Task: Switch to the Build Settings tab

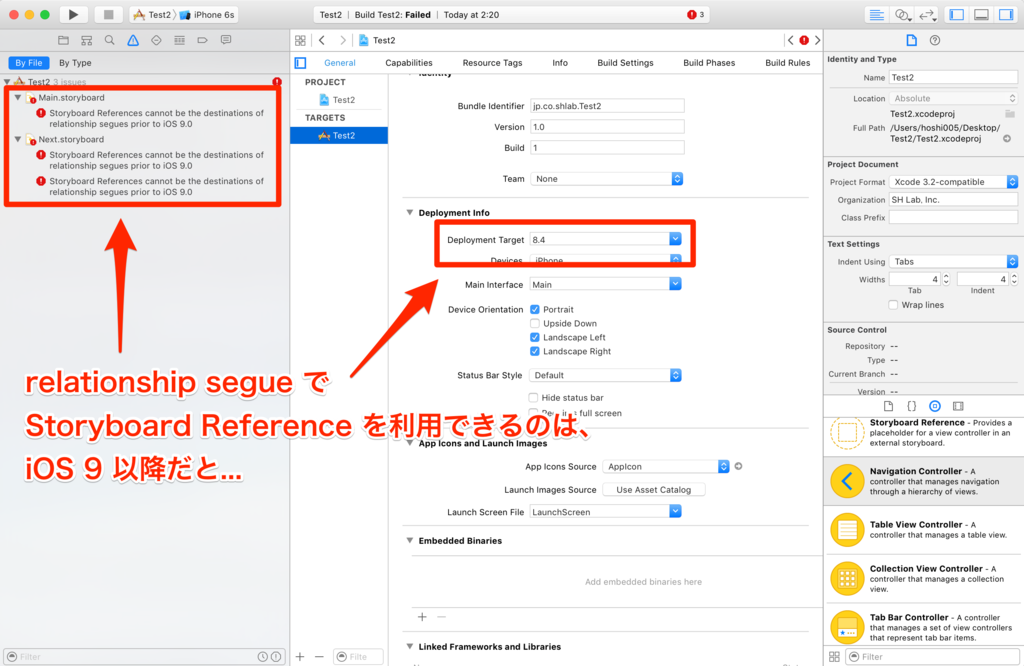Action: point(625,63)
